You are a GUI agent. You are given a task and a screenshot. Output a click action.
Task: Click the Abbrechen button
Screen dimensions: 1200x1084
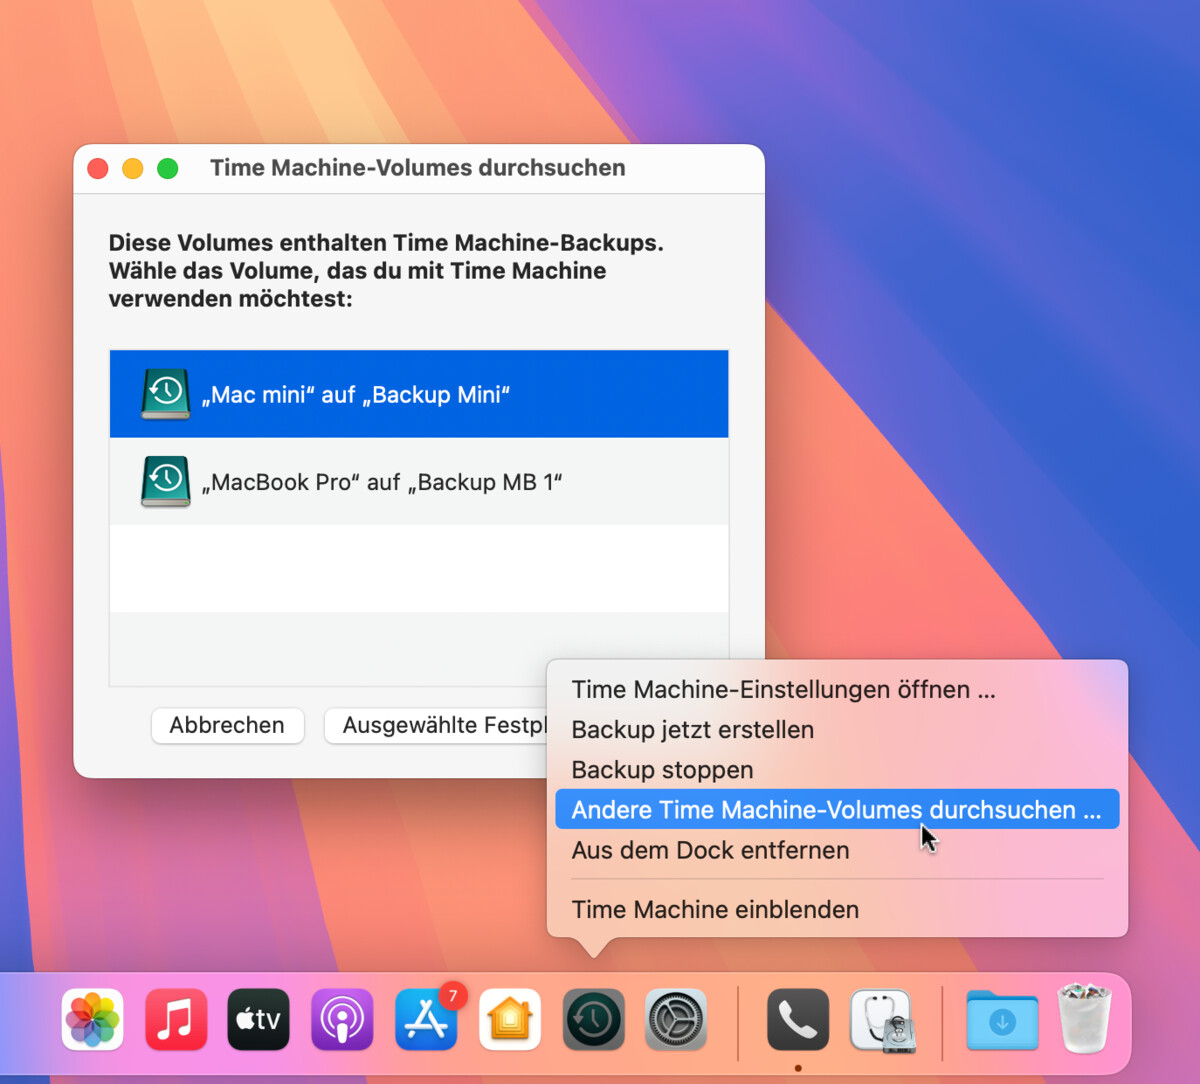[227, 725]
